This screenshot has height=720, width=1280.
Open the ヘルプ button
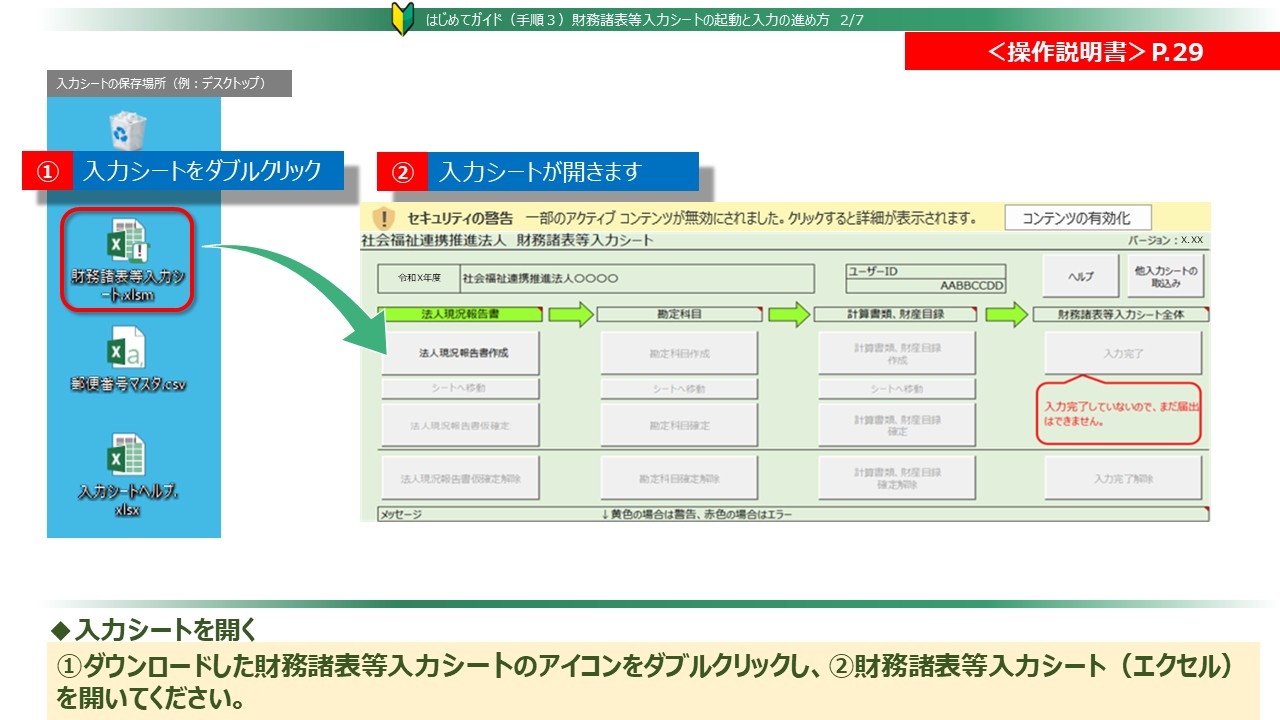click(1080, 276)
